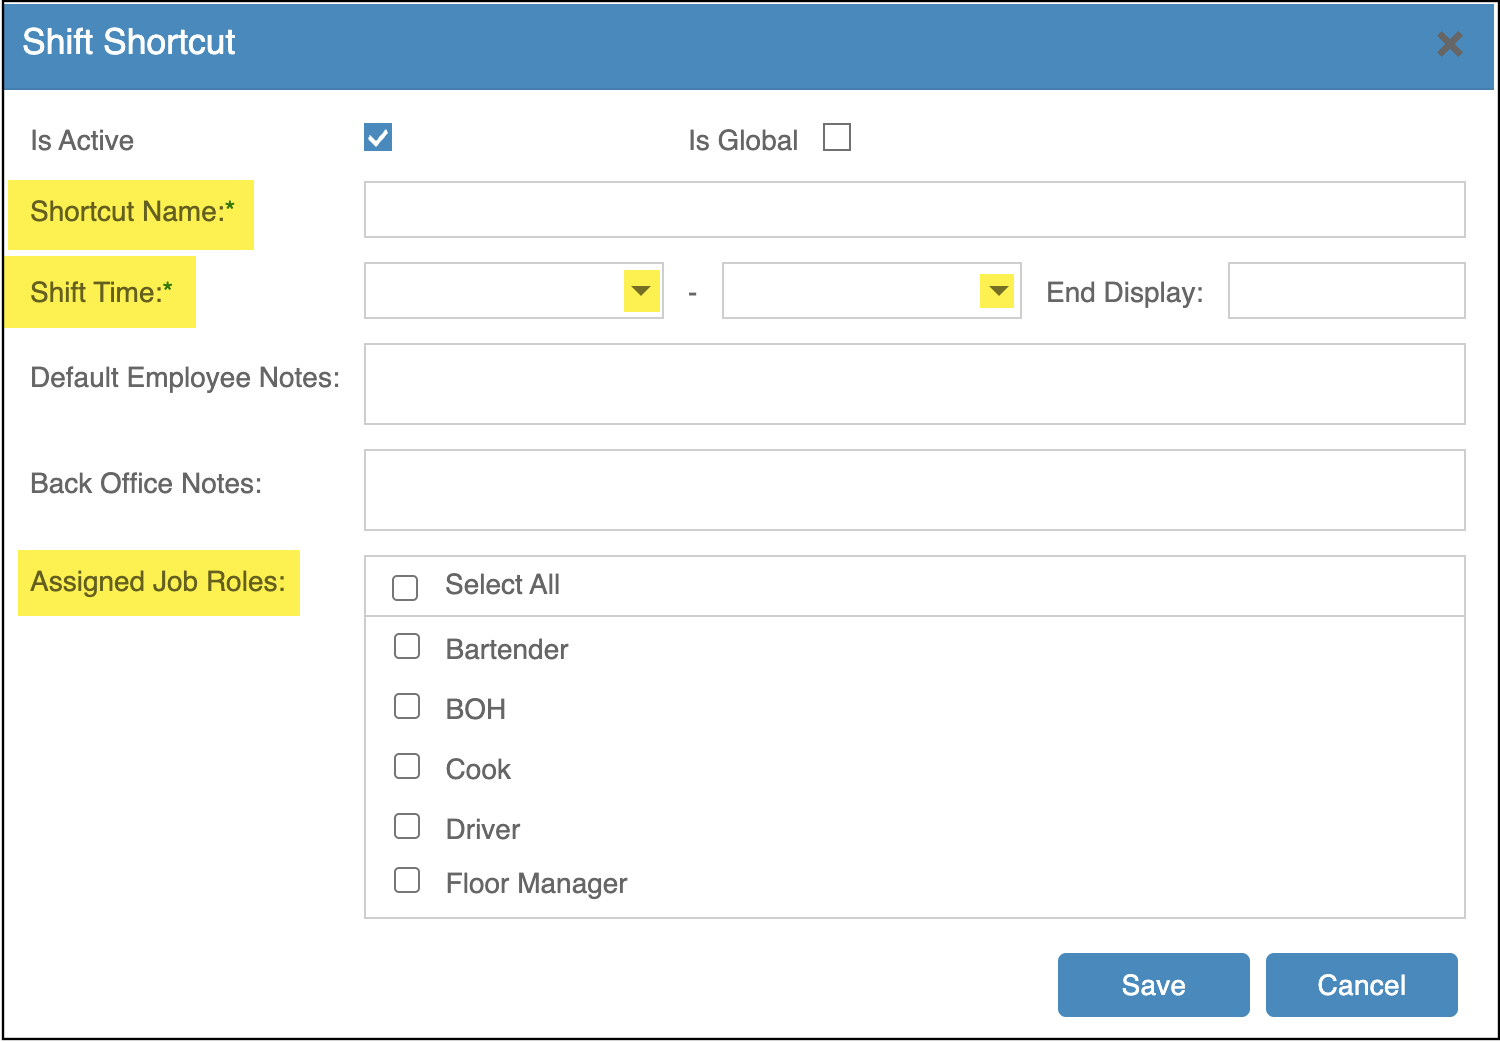The height and width of the screenshot is (1042, 1500).
Task: Check the Floor Manager role checkbox
Action: tap(407, 881)
